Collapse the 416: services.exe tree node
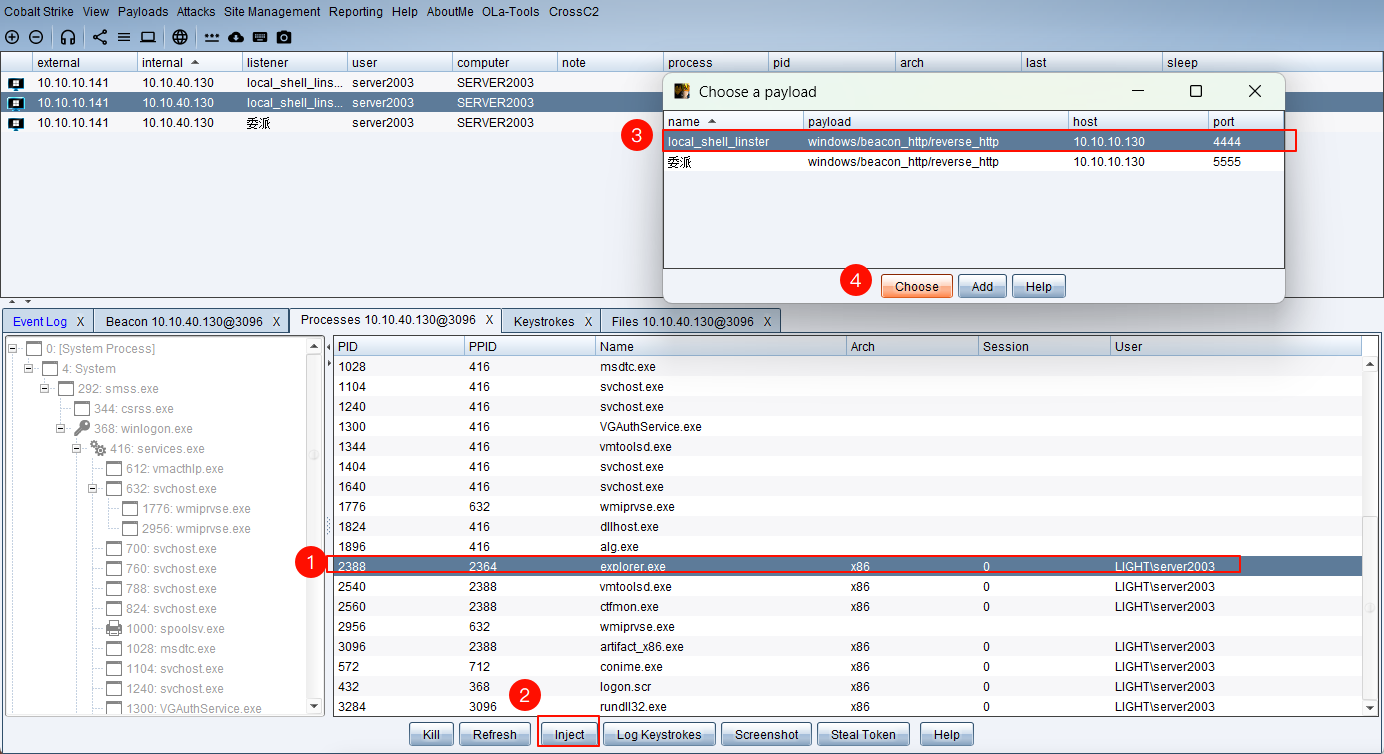The width and height of the screenshot is (1384, 754). pyautogui.click(x=77, y=449)
